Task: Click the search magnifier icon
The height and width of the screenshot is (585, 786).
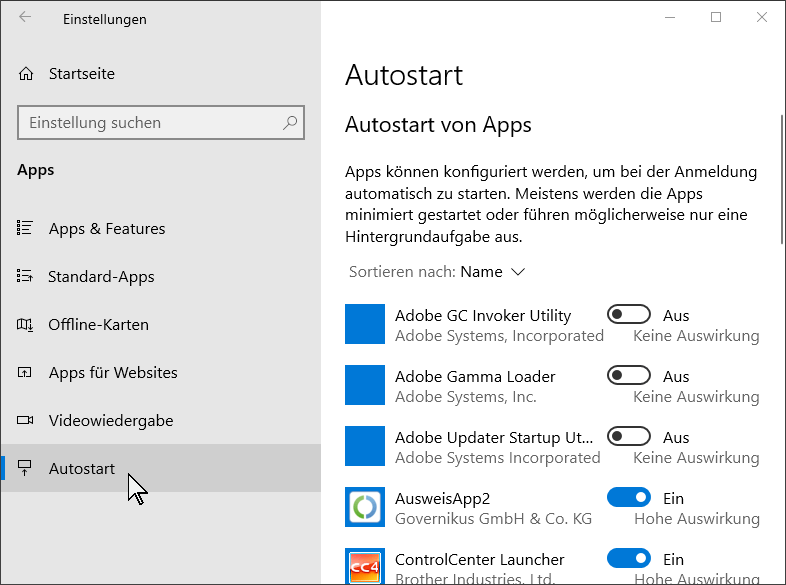Action: tap(290, 122)
